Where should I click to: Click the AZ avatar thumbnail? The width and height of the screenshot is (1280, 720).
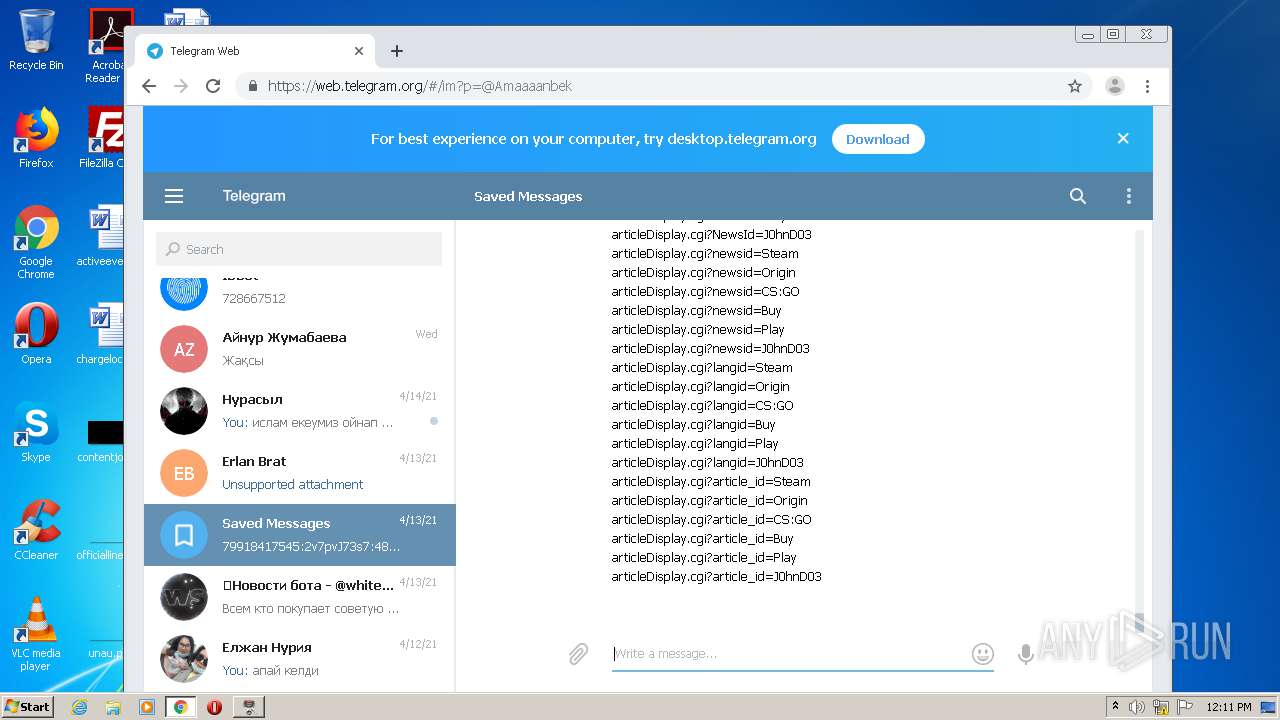coord(184,349)
